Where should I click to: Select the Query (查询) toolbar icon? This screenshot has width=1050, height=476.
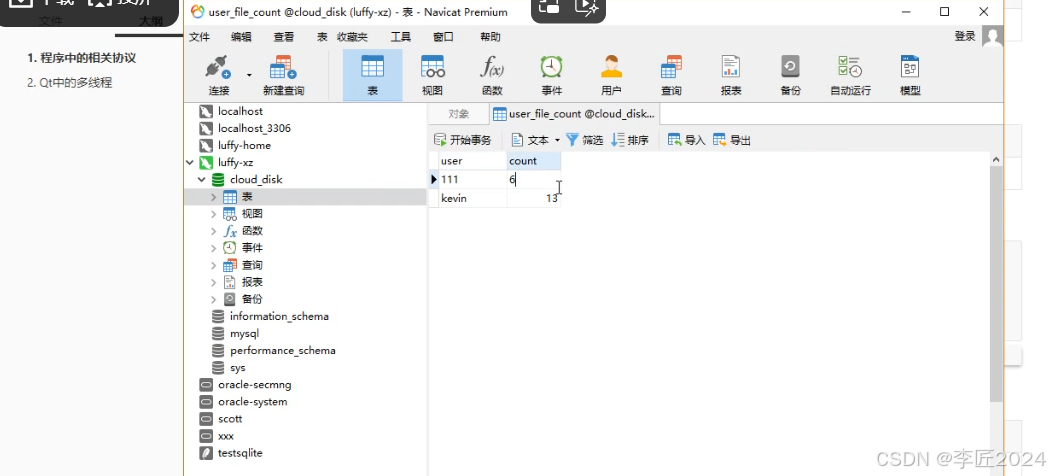671,75
